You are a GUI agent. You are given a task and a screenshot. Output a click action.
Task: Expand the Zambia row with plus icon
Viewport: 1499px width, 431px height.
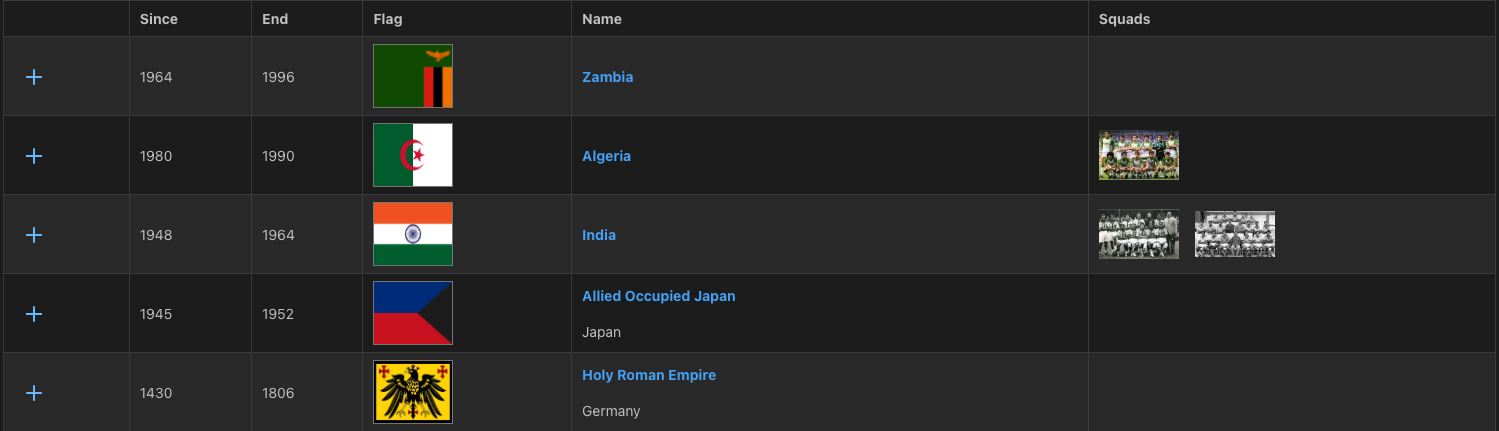tap(34, 77)
